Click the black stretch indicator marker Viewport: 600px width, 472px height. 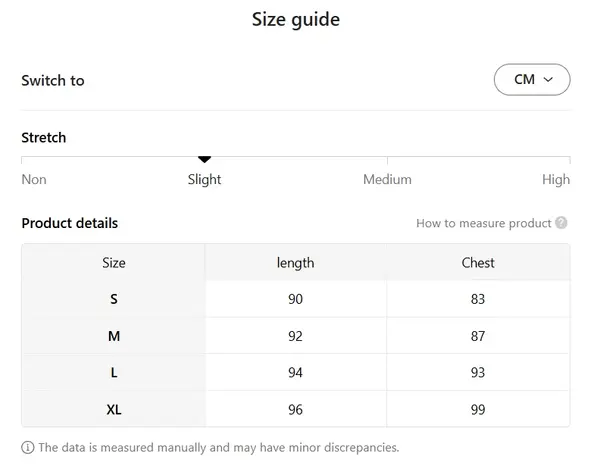tap(205, 159)
